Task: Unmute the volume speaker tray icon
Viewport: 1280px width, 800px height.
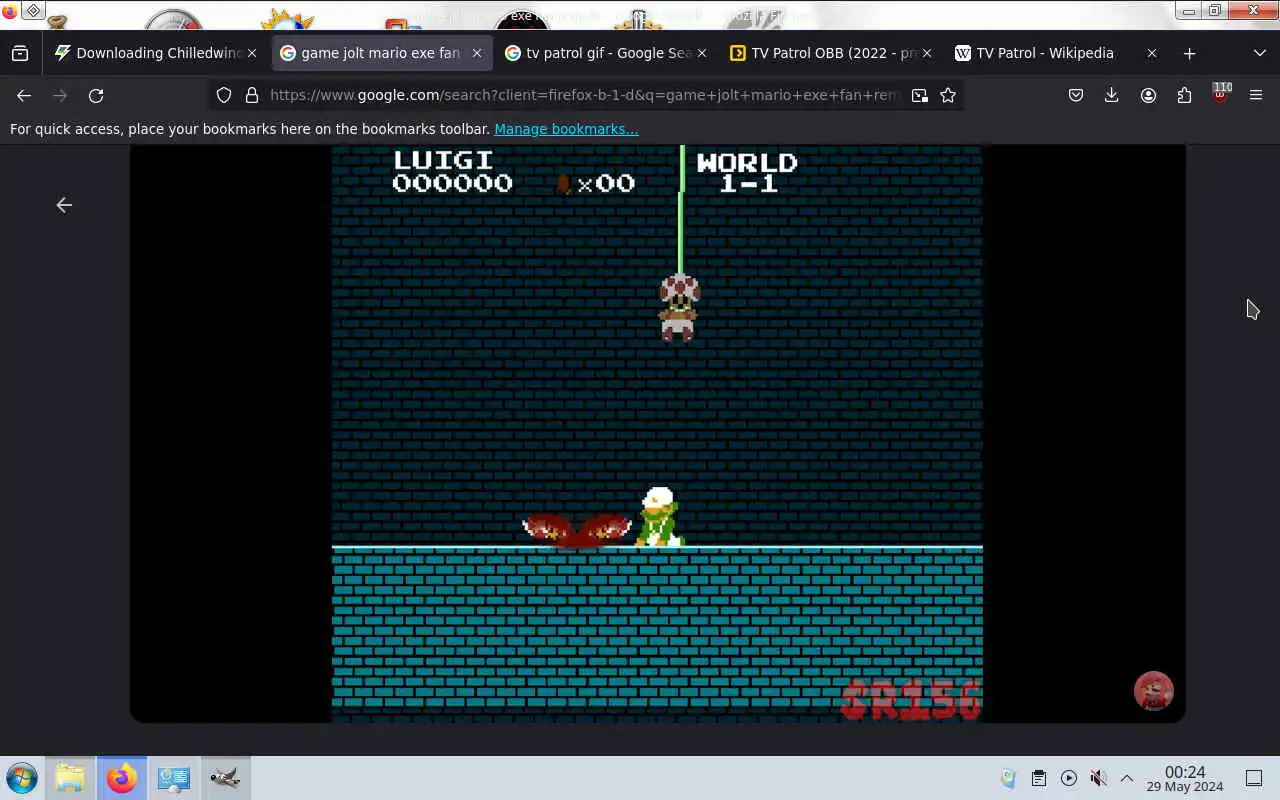Action: pos(1098,778)
